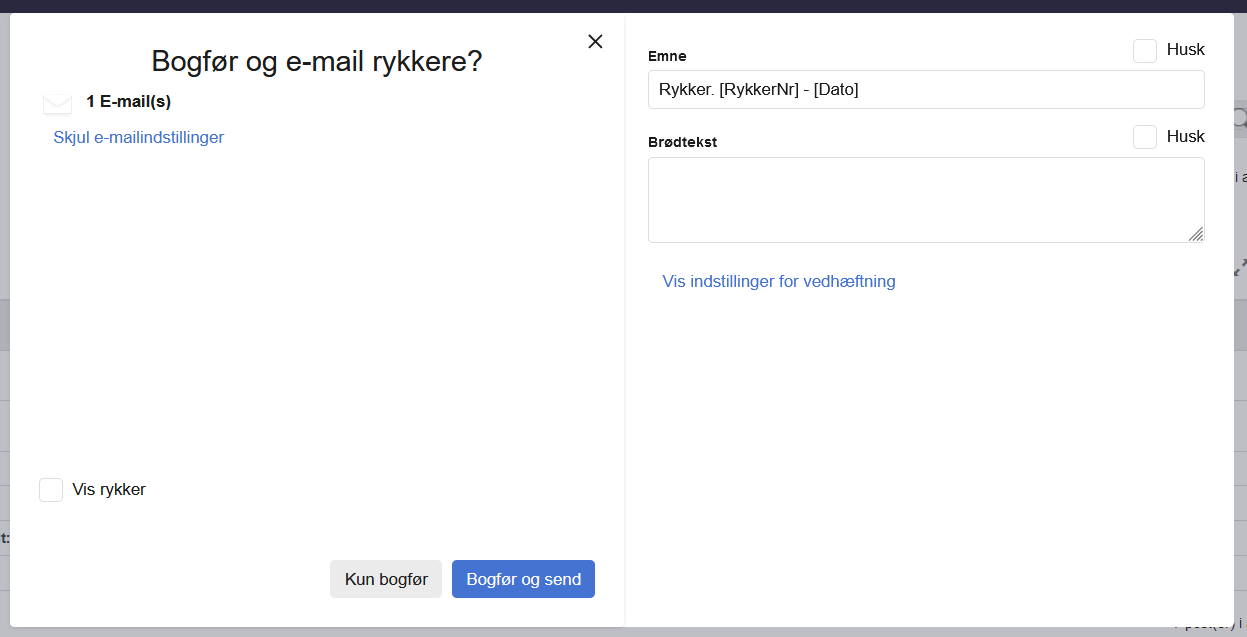Screen dimensions: 1247x637
Task: Click the 'Brødtekst' field label
Action: (x=682, y=142)
